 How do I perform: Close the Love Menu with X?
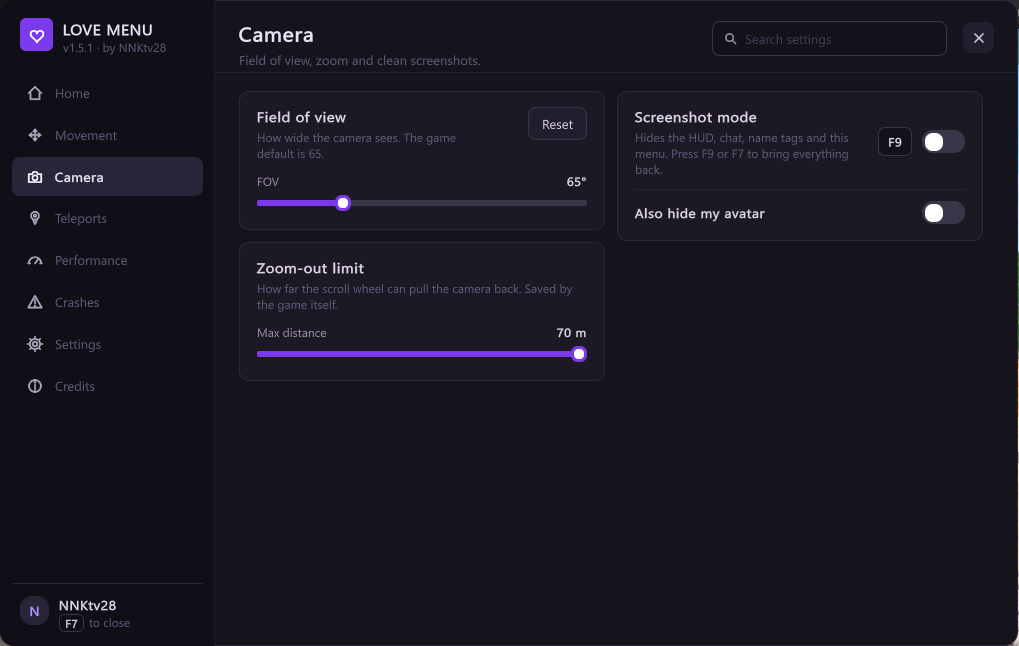[978, 38]
